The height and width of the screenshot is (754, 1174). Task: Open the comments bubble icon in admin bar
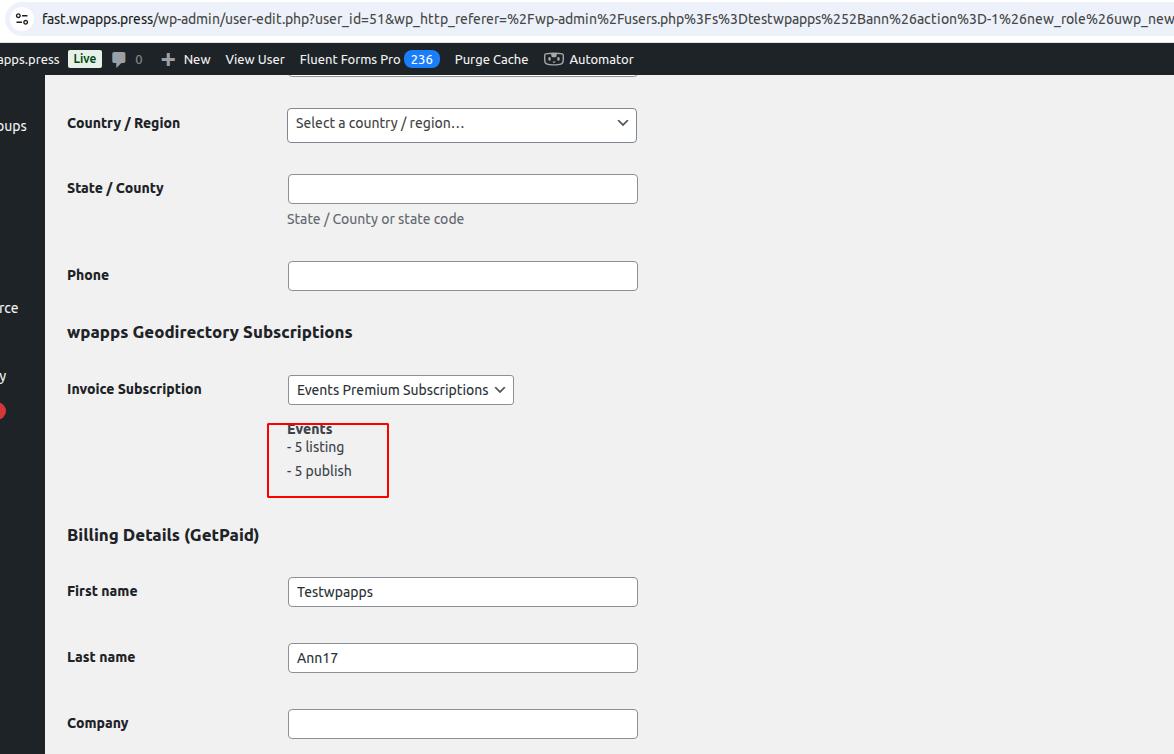click(120, 59)
